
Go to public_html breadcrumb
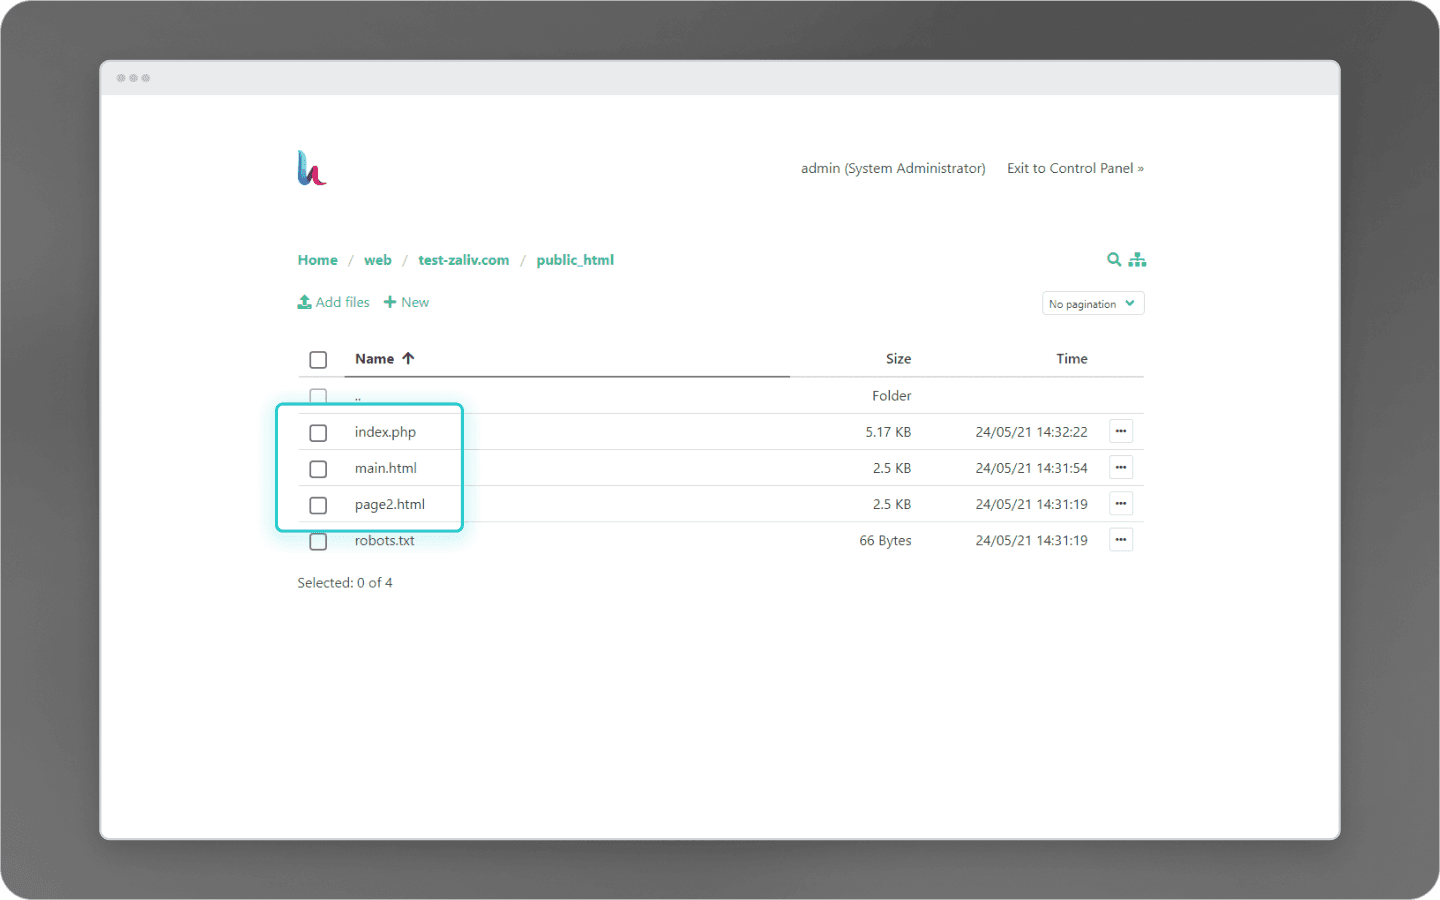pos(575,260)
